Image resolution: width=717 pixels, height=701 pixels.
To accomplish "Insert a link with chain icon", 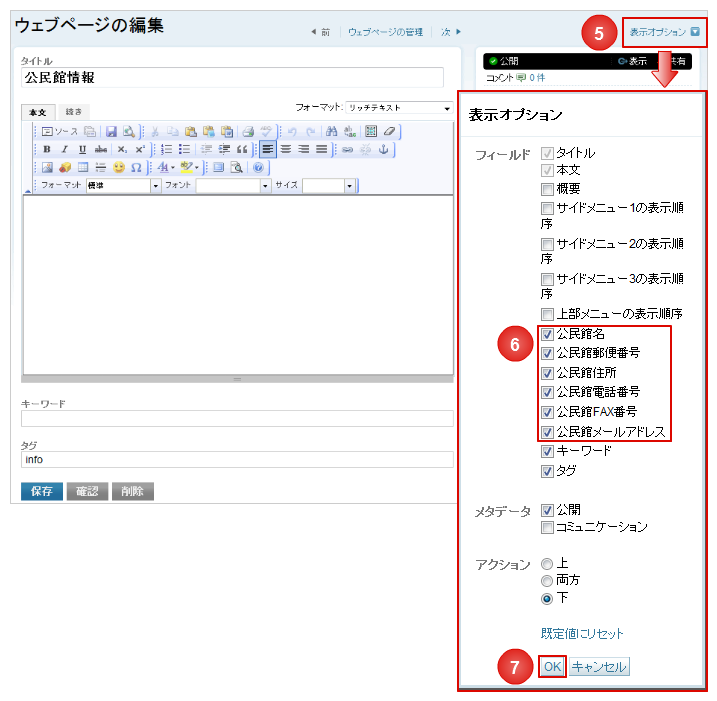I will pos(348,150).
